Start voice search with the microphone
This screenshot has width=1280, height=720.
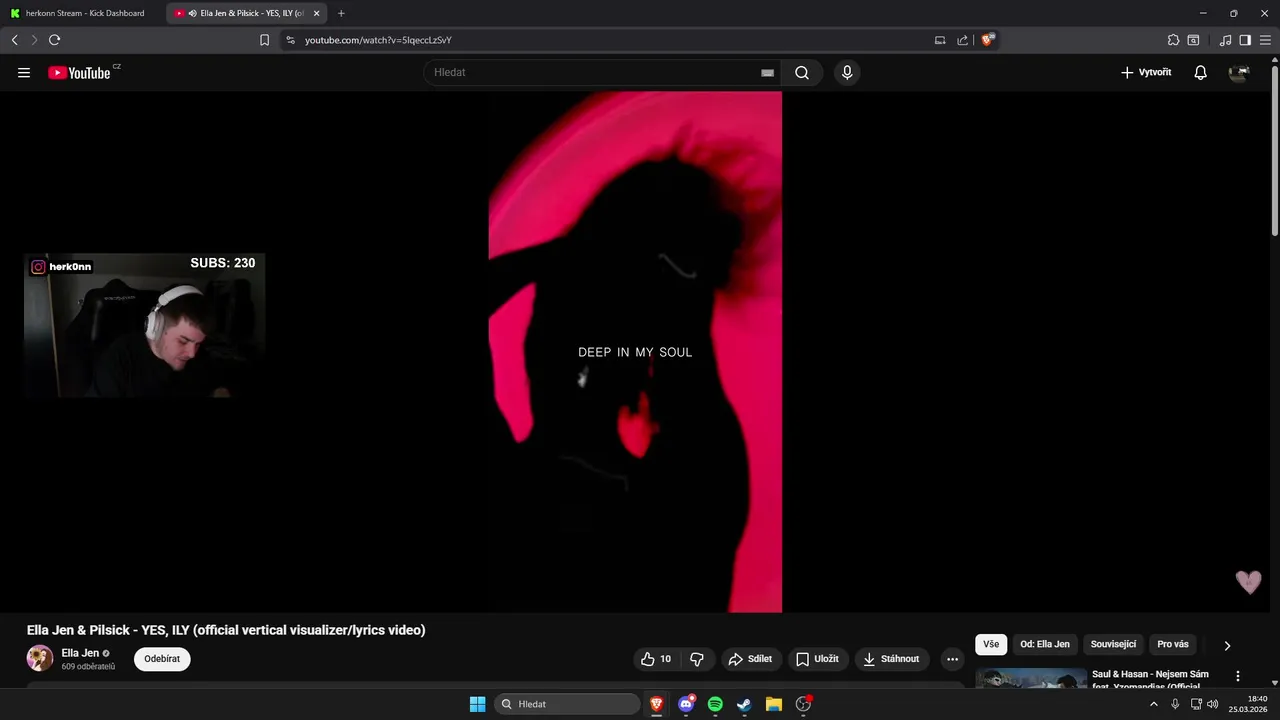tap(847, 73)
